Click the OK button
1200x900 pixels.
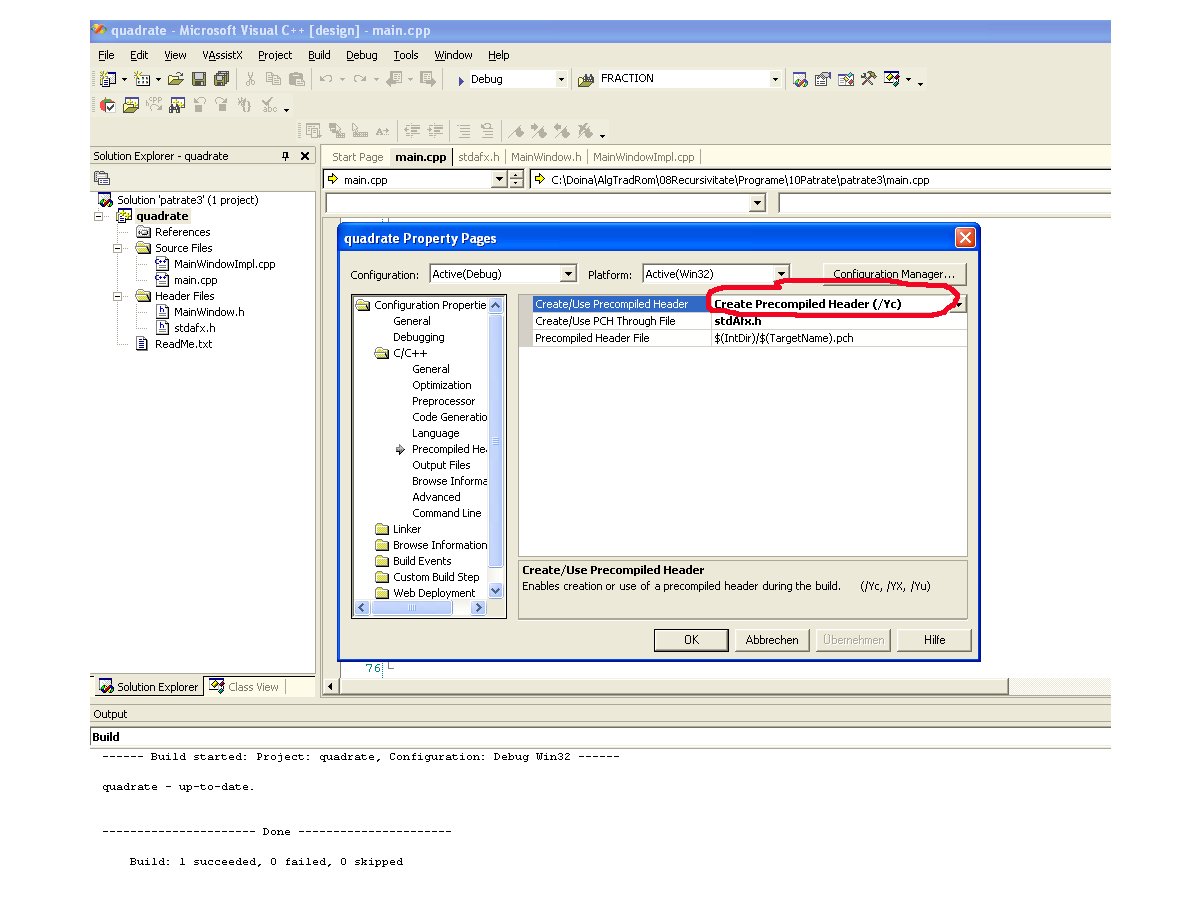pos(691,640)
